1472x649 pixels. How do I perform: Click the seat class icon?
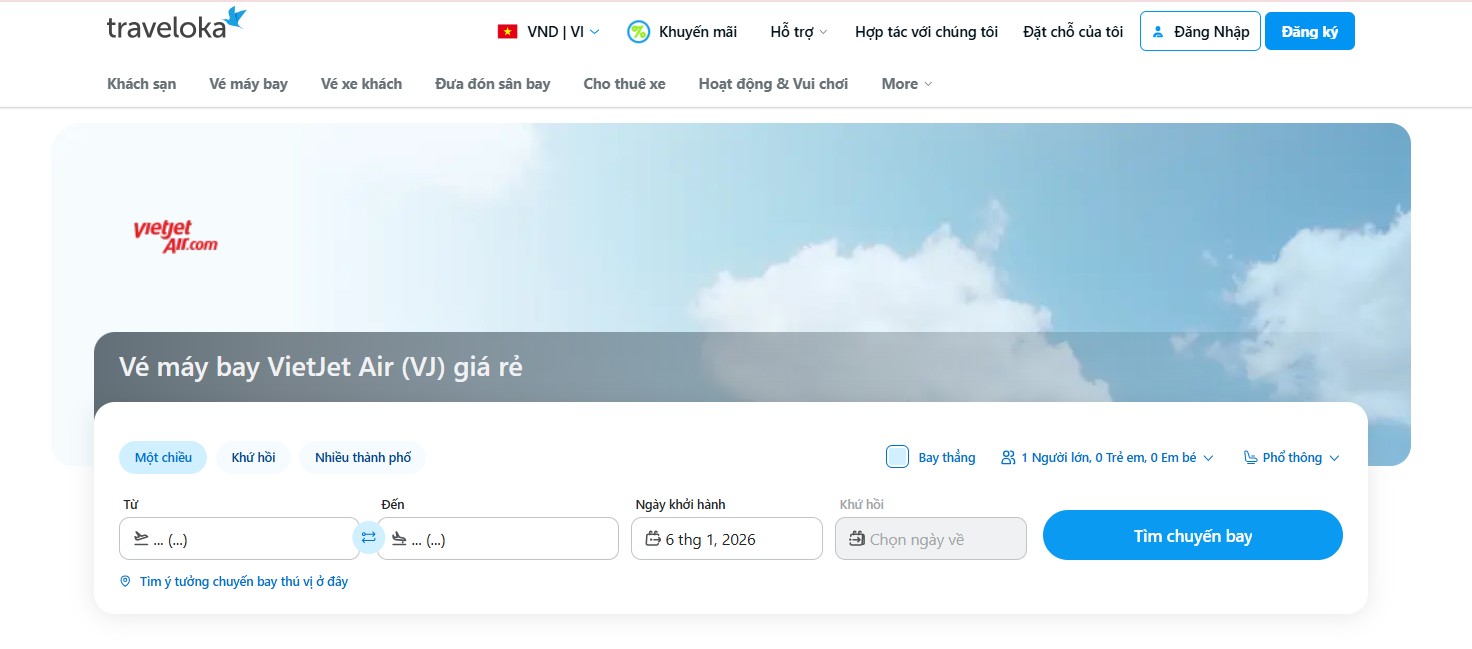coord(1250,458)
